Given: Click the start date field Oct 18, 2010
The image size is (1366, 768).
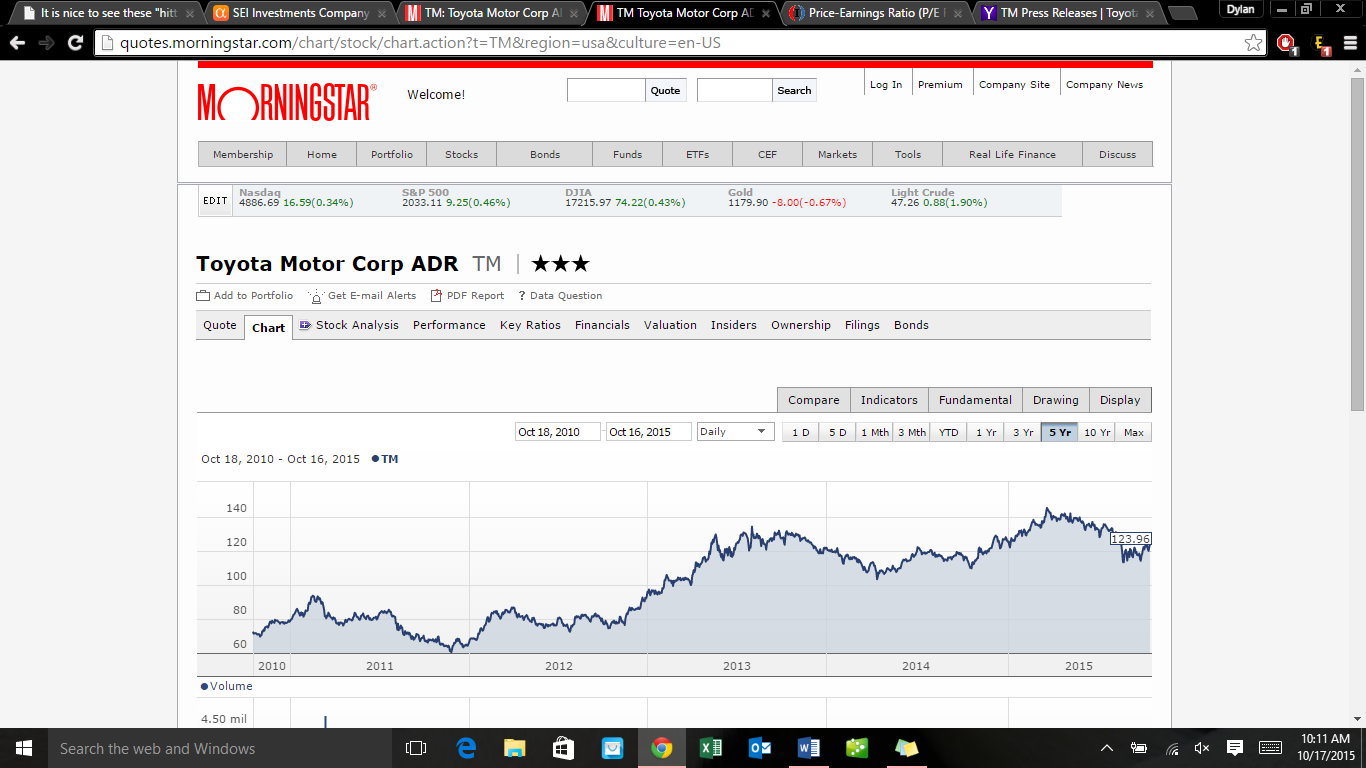Looking at the screenshot, I should (x=558, y=432).
